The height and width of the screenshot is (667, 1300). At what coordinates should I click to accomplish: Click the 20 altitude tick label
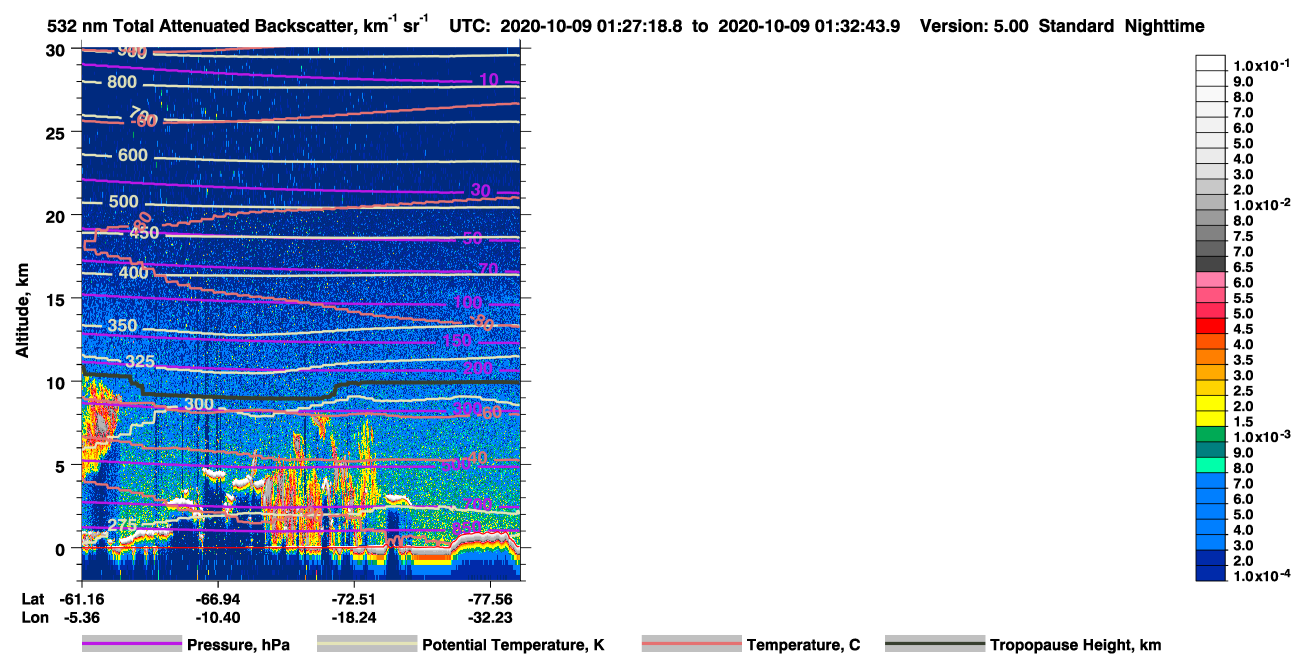57,216
